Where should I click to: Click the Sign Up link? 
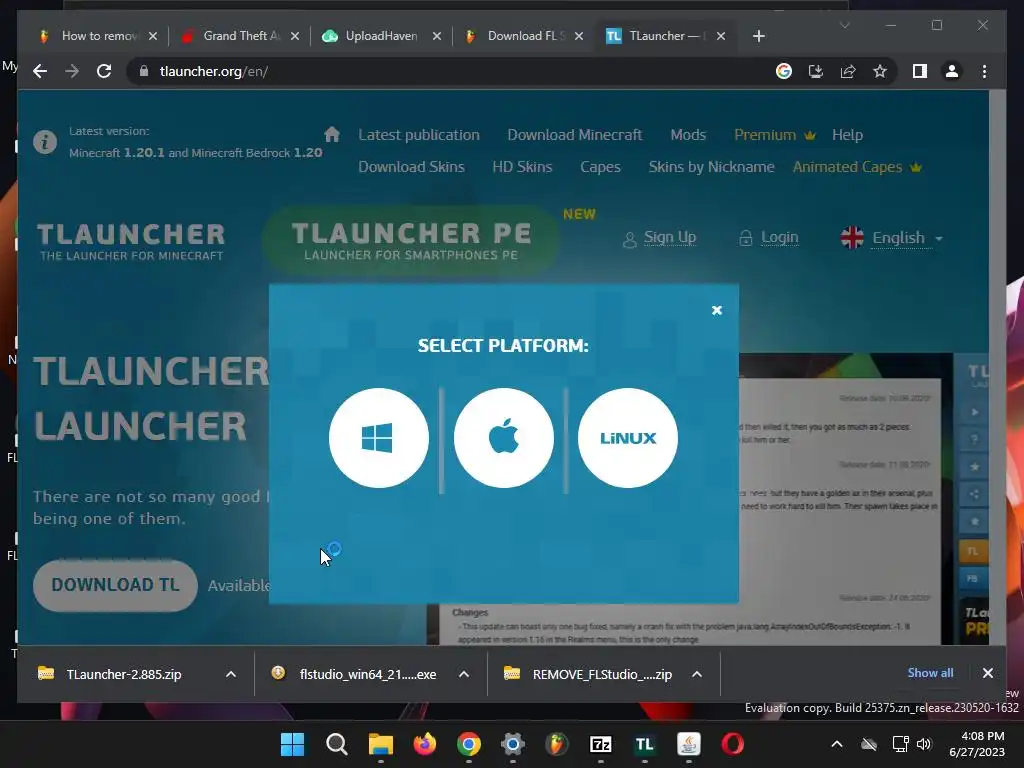(x=660, y=238)
